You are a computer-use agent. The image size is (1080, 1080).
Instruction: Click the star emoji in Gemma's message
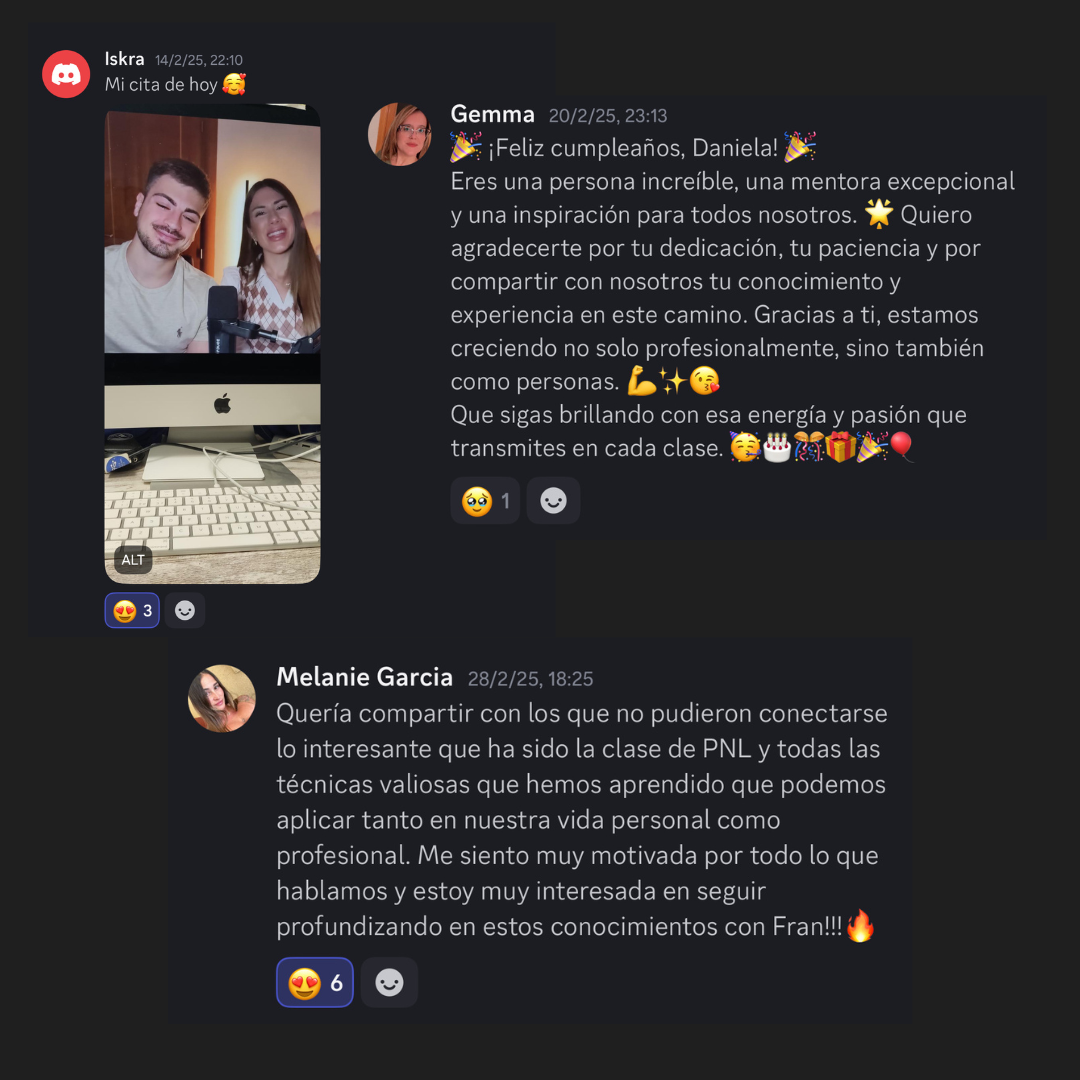pyautogui.click(x=879, y=214)
